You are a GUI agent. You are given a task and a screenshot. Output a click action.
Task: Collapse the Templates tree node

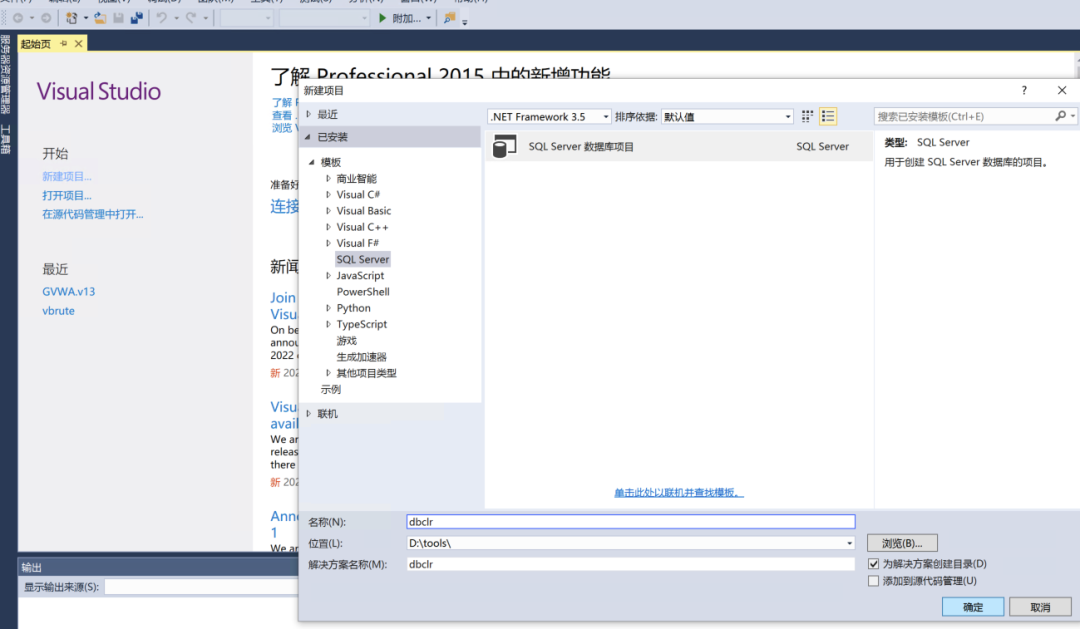(x=311, y=163)
